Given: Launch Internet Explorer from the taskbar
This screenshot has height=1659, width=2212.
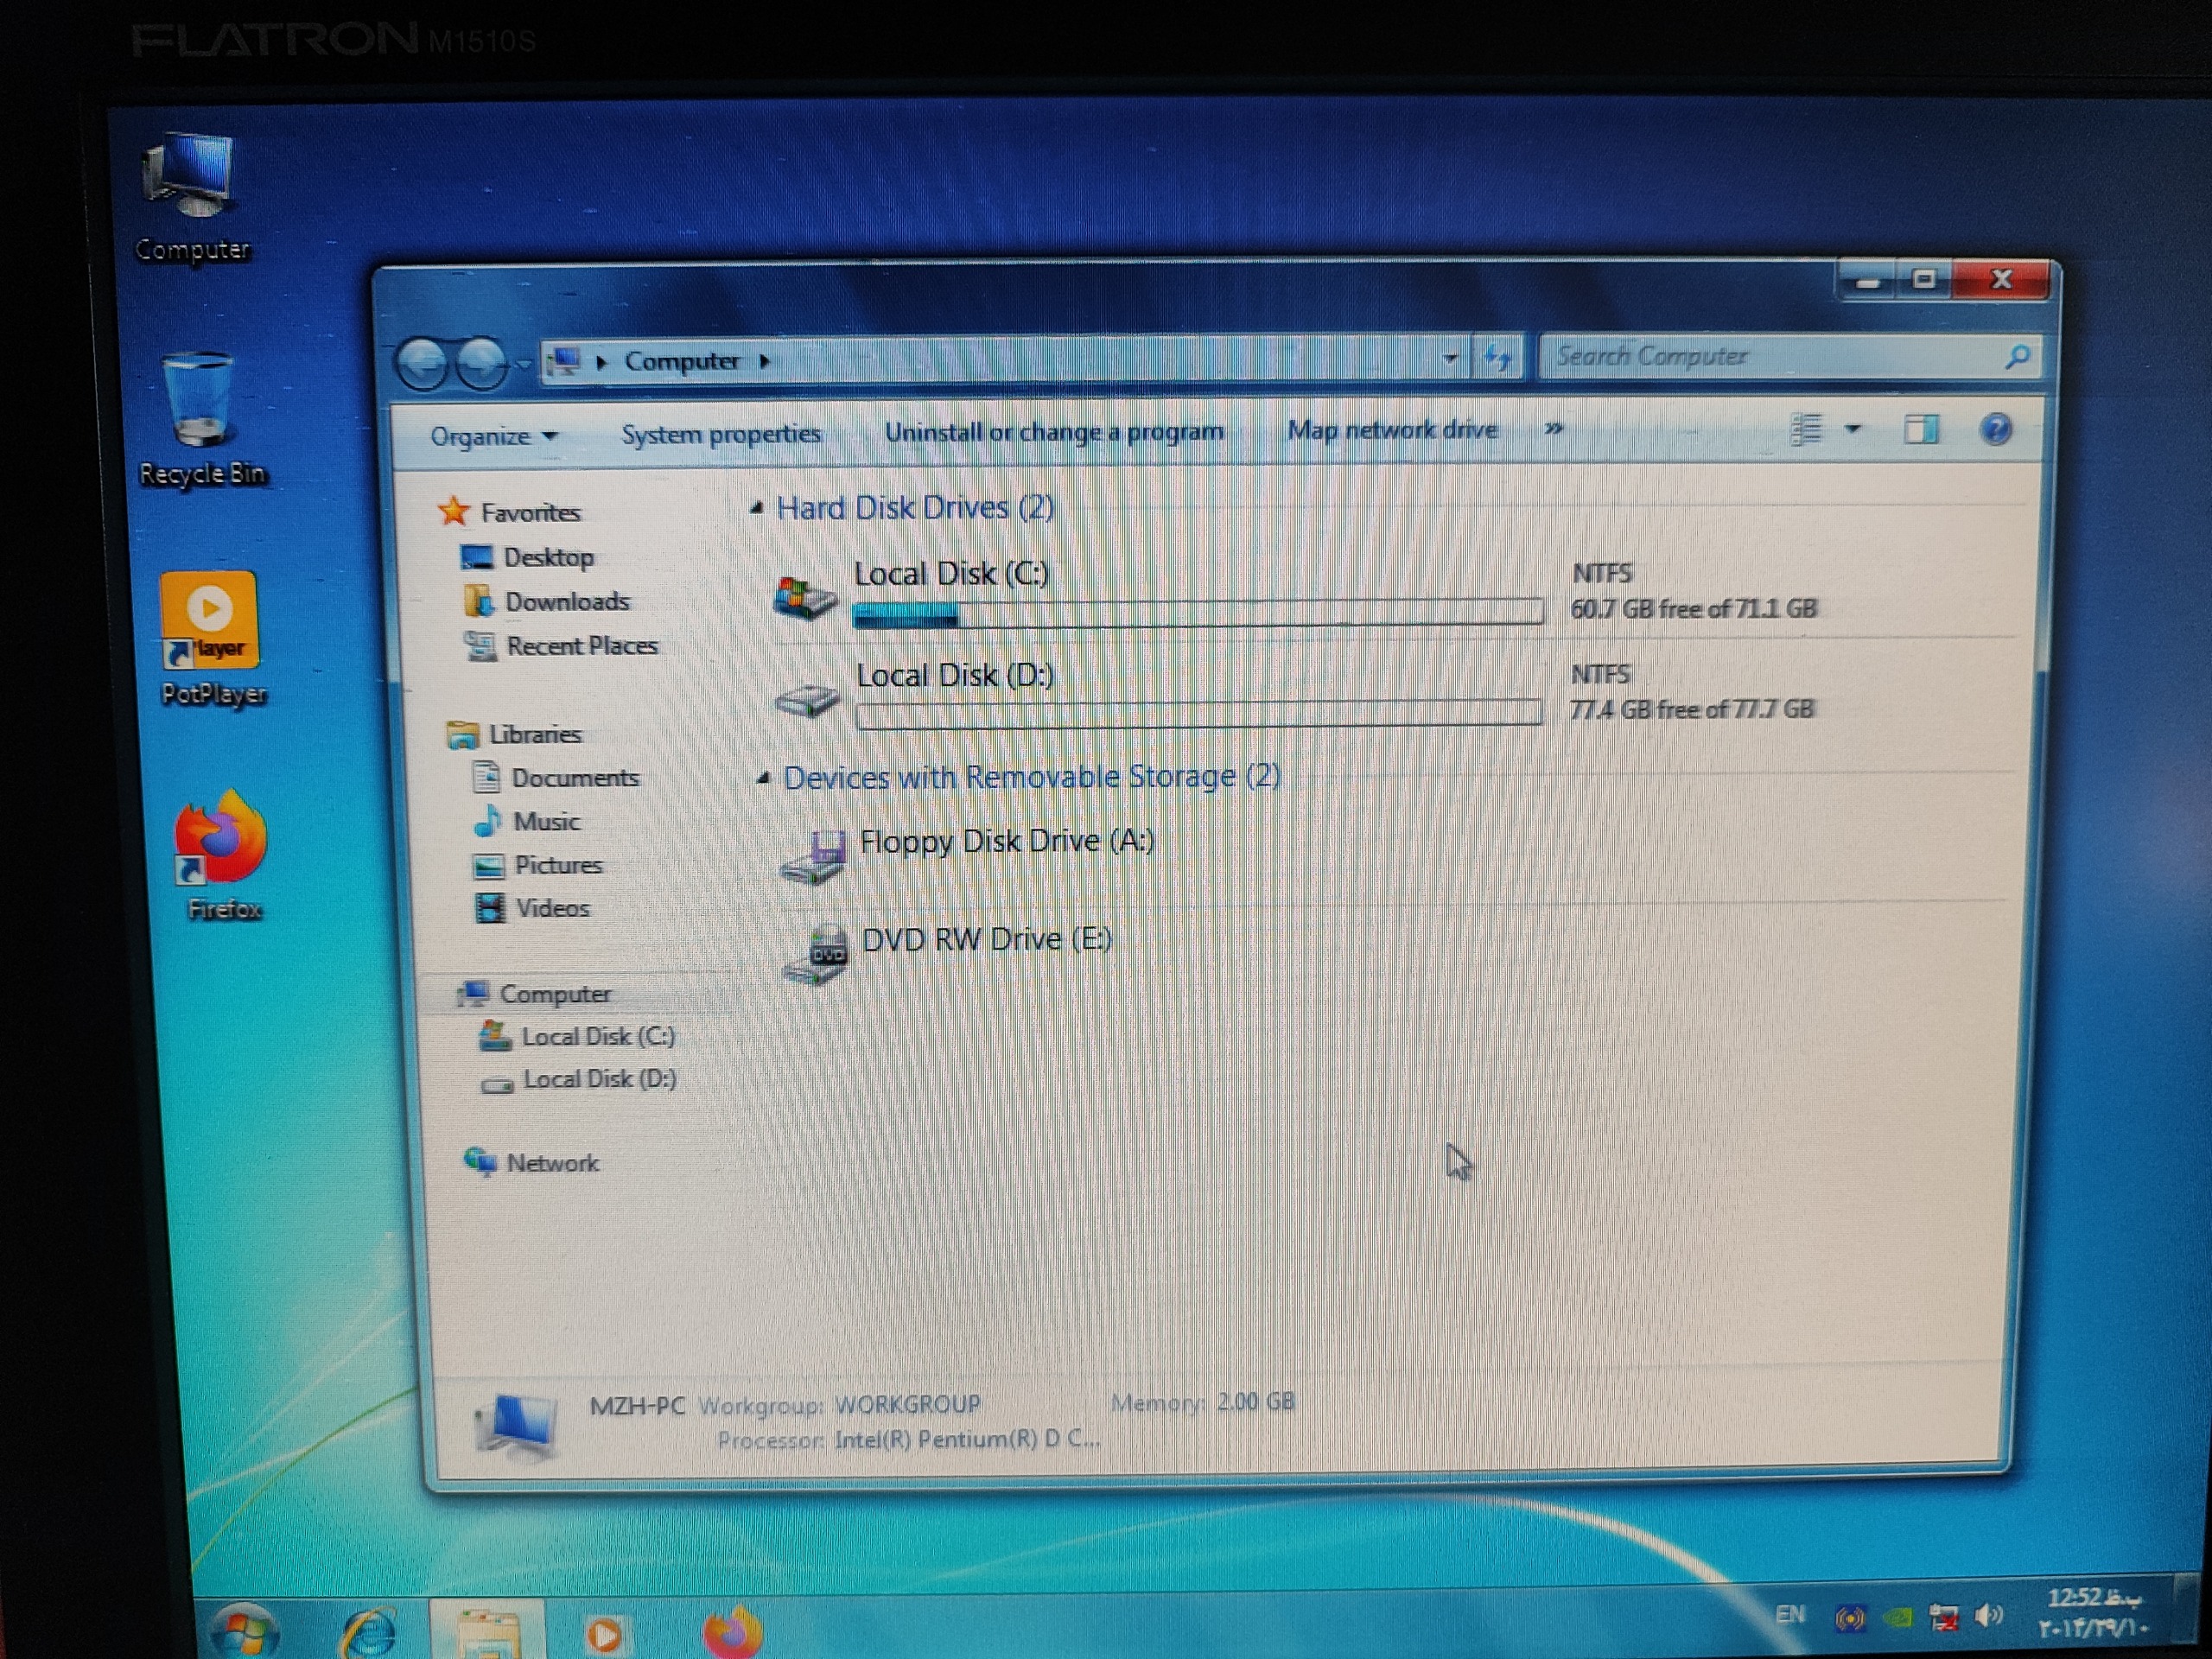Looking at the screenshot, I should pyautogui.click(x=370, y=1632).
